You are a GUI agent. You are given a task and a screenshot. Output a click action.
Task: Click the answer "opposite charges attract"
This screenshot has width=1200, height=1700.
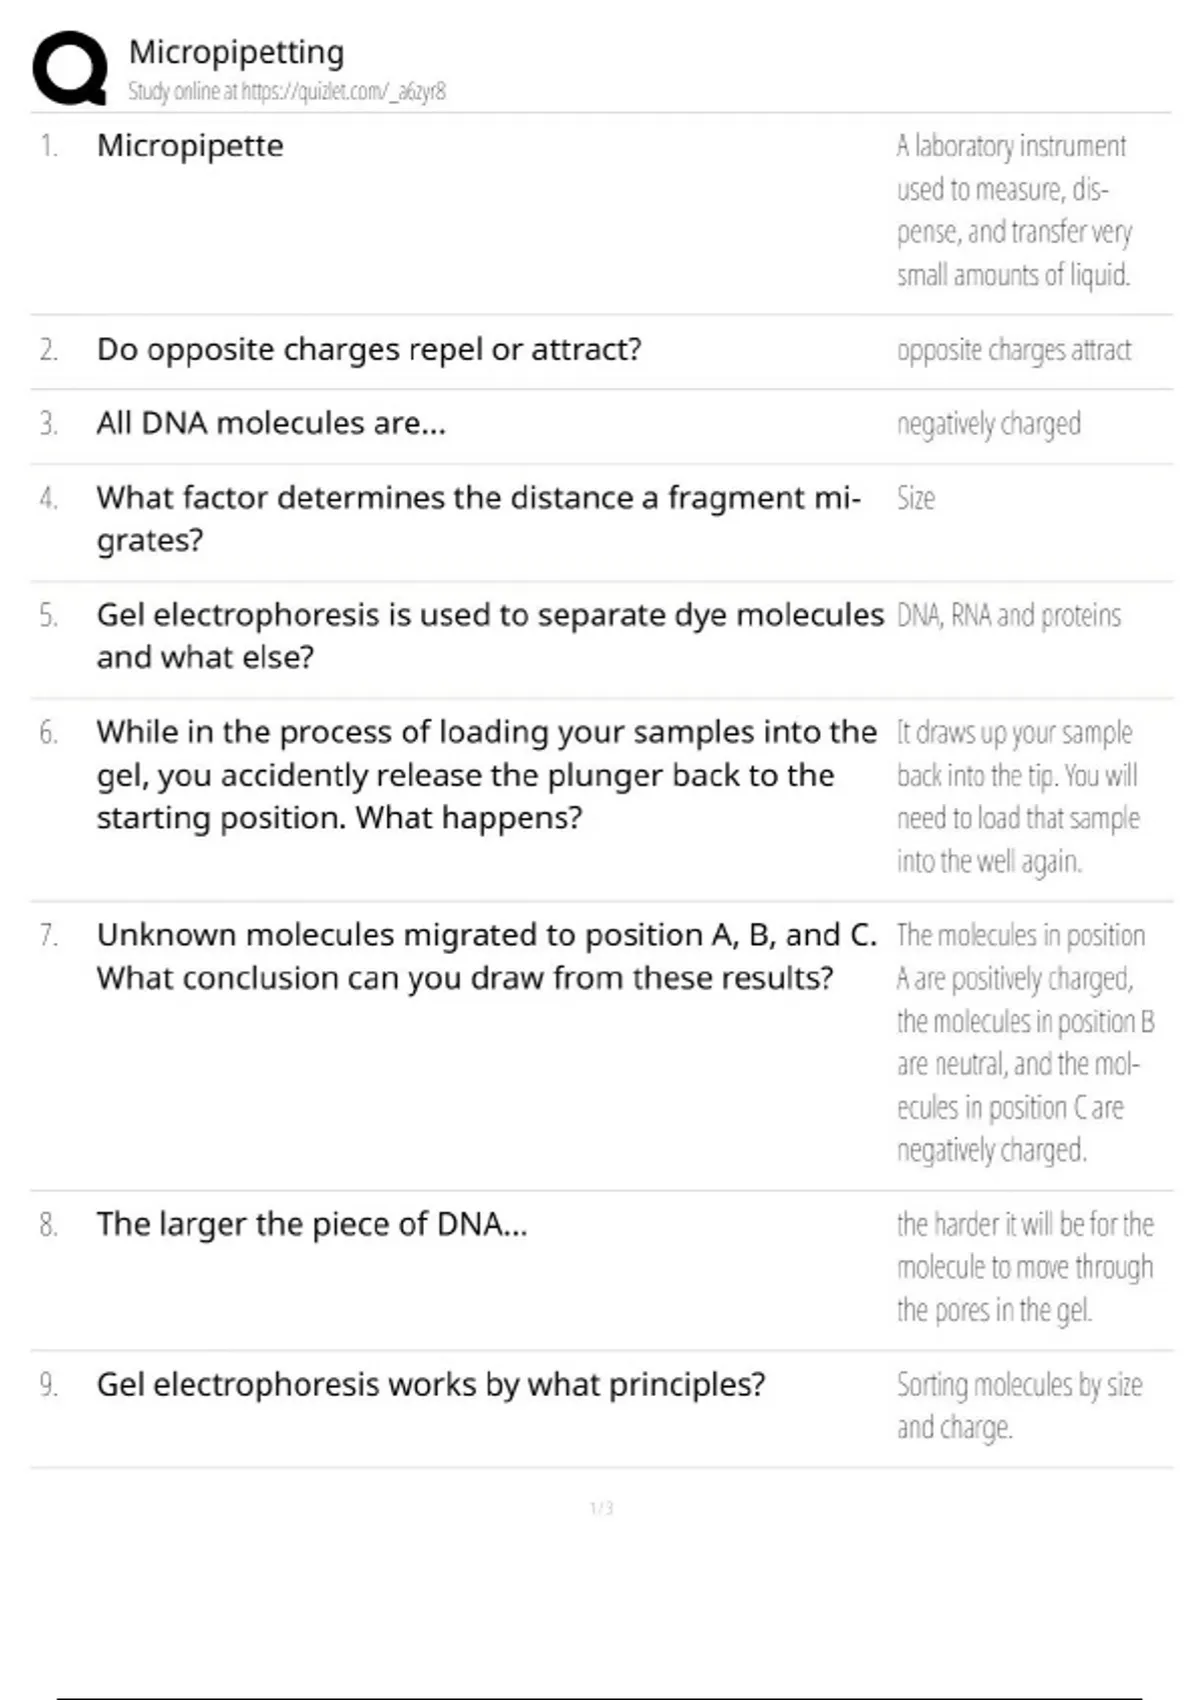click(x=1013, y=351)
